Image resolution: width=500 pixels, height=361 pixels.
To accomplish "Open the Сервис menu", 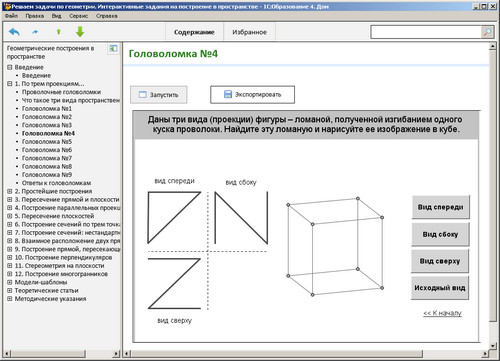I will (x=79, y=16).
